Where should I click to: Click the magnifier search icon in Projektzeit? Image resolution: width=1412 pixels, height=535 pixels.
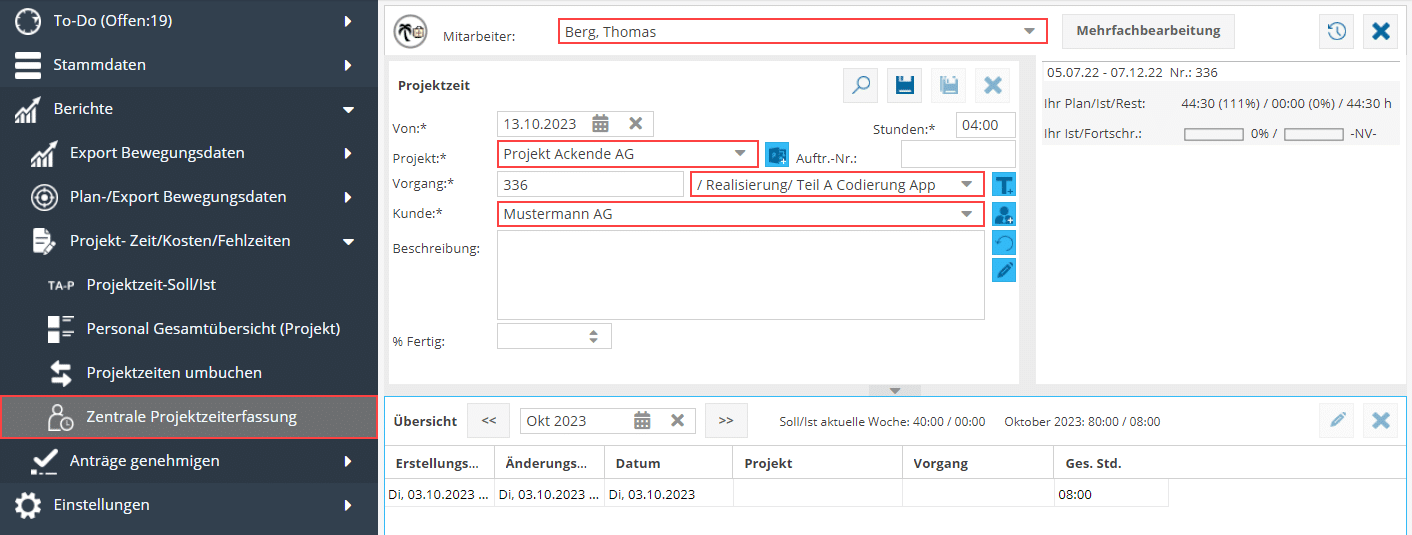860,86
